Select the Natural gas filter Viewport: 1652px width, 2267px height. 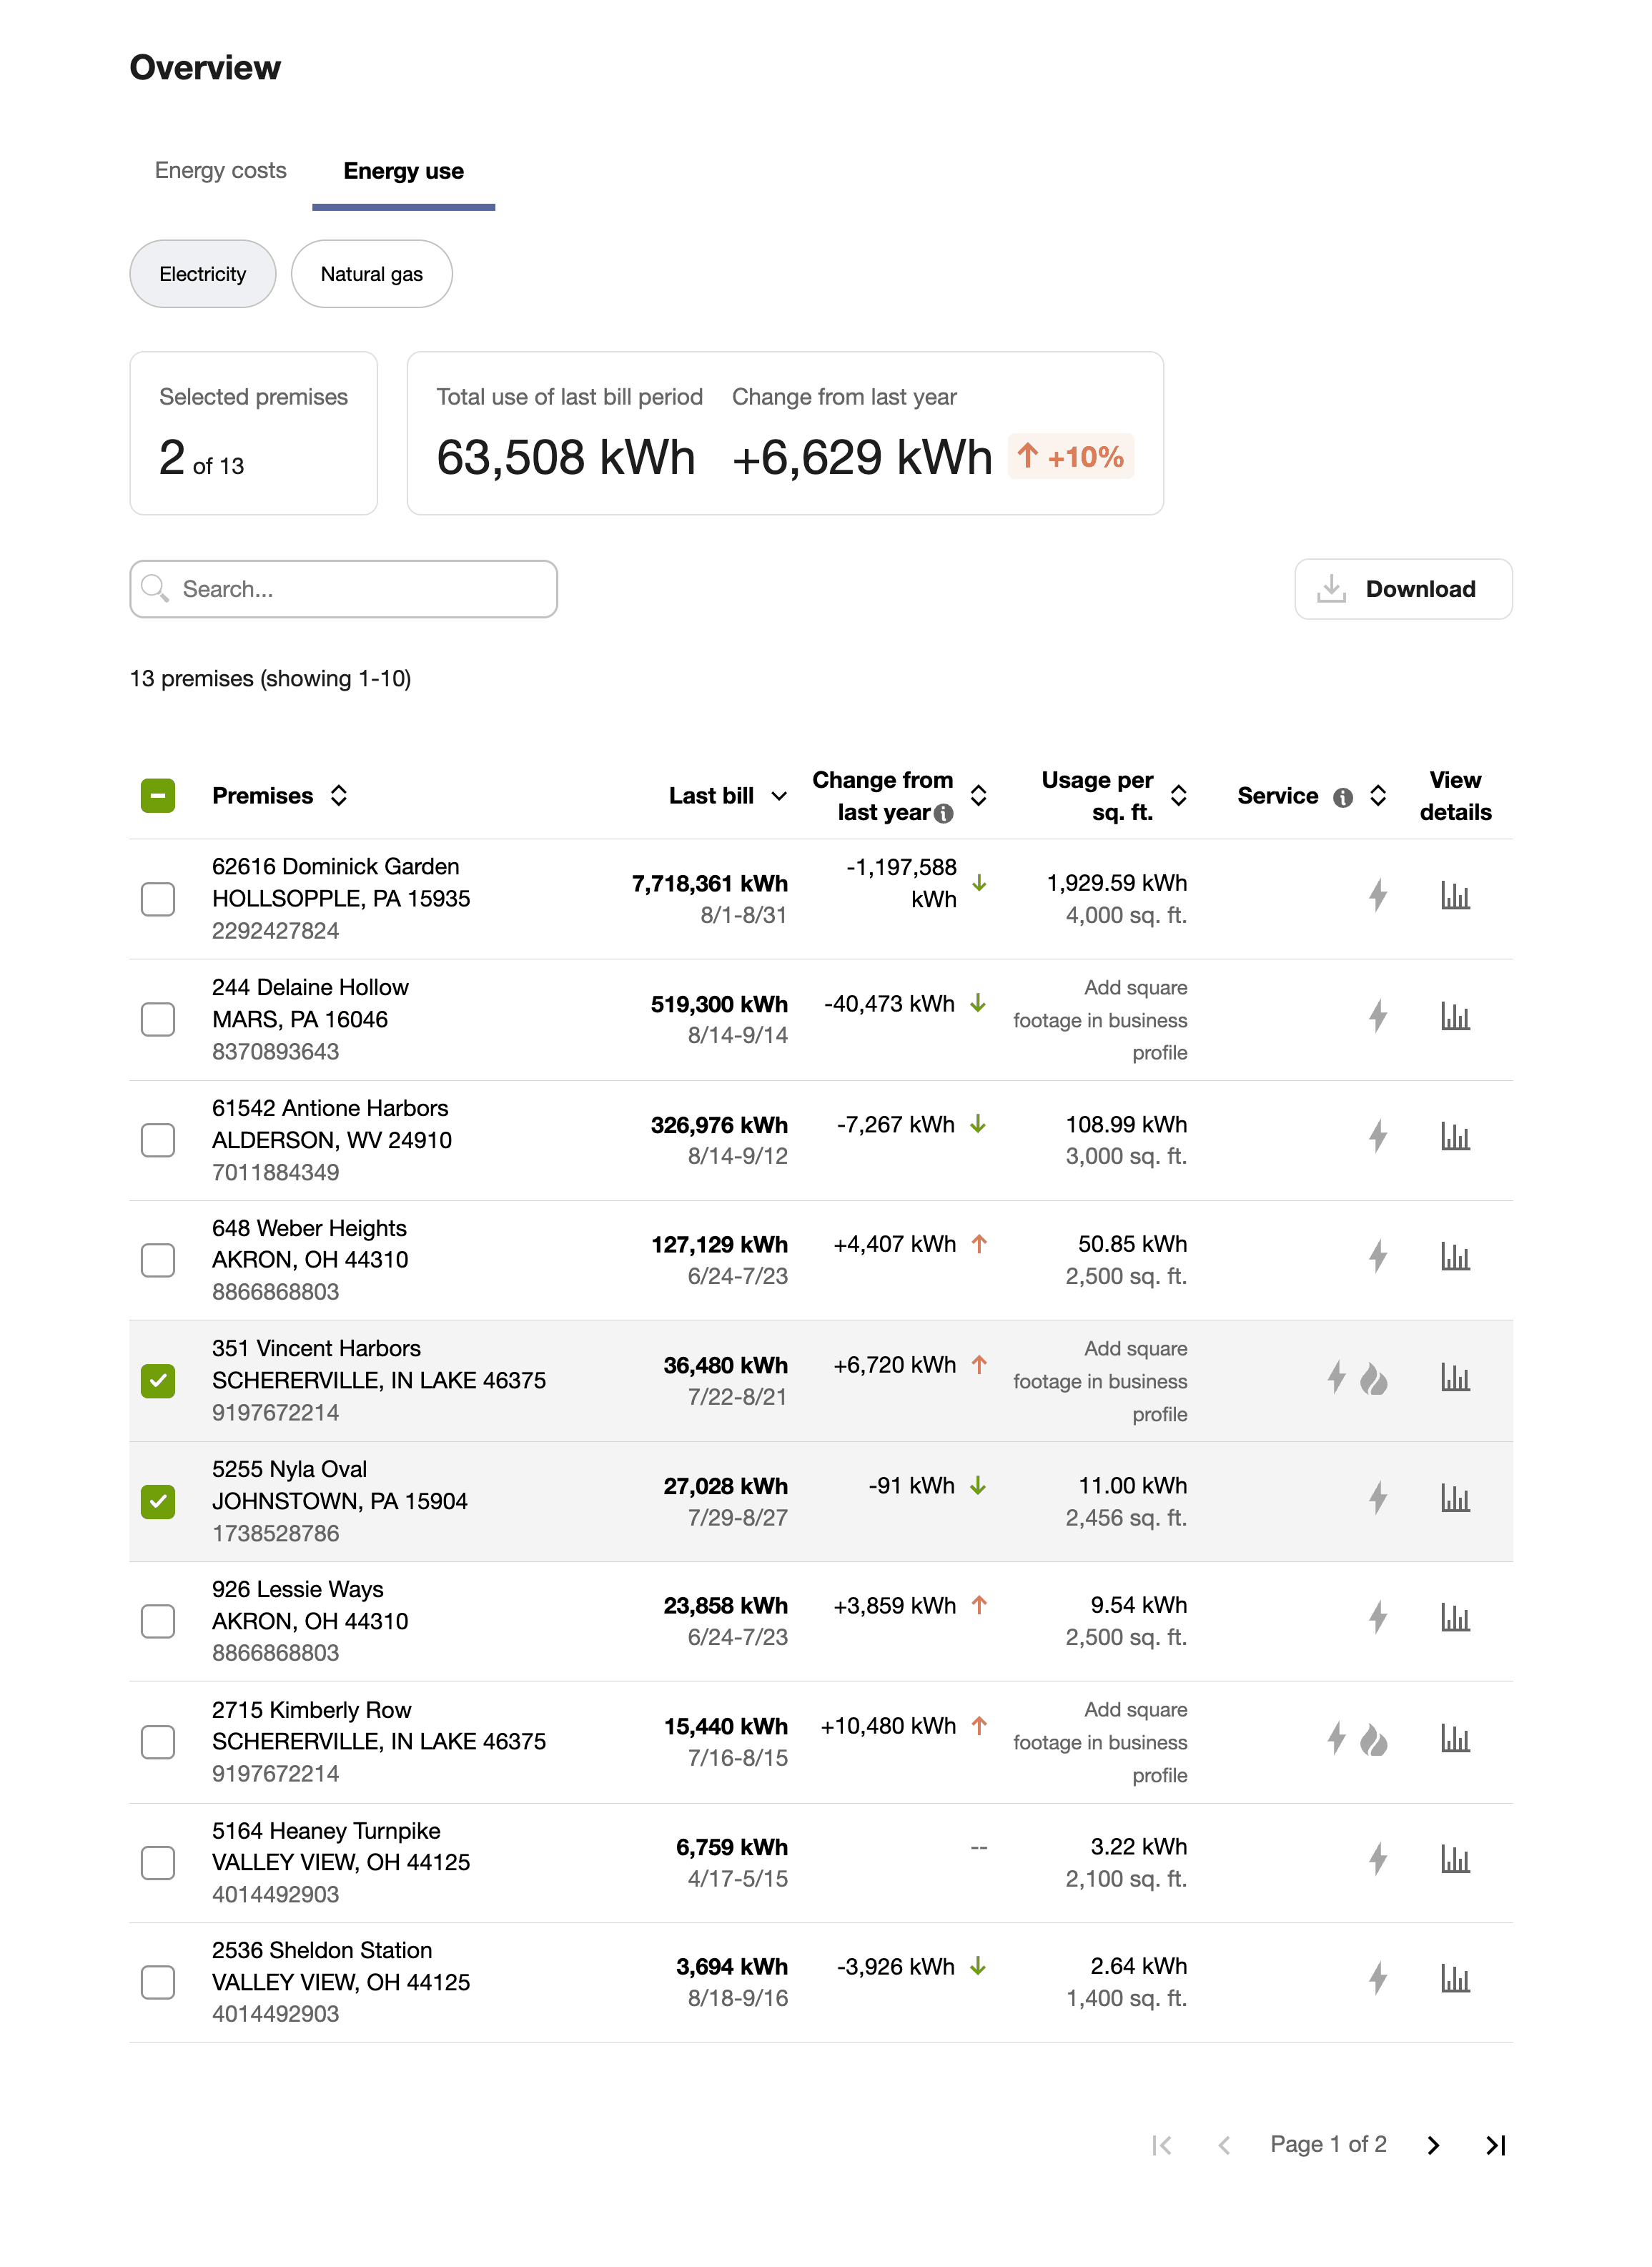[x=371, y=274]
